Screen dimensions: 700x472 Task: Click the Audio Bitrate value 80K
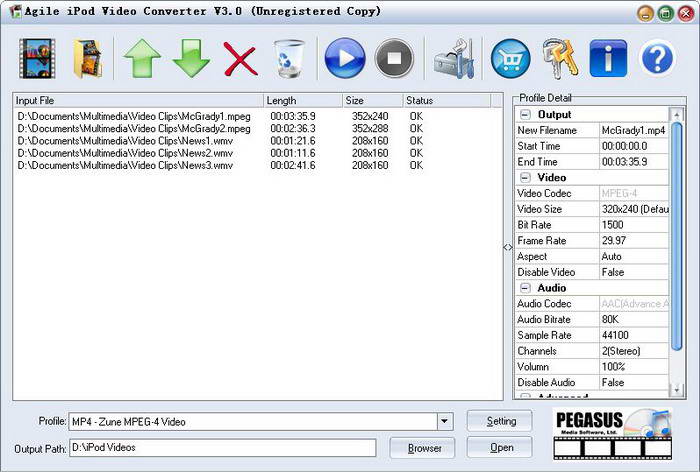pyautogui.click(x=633, y=319)
